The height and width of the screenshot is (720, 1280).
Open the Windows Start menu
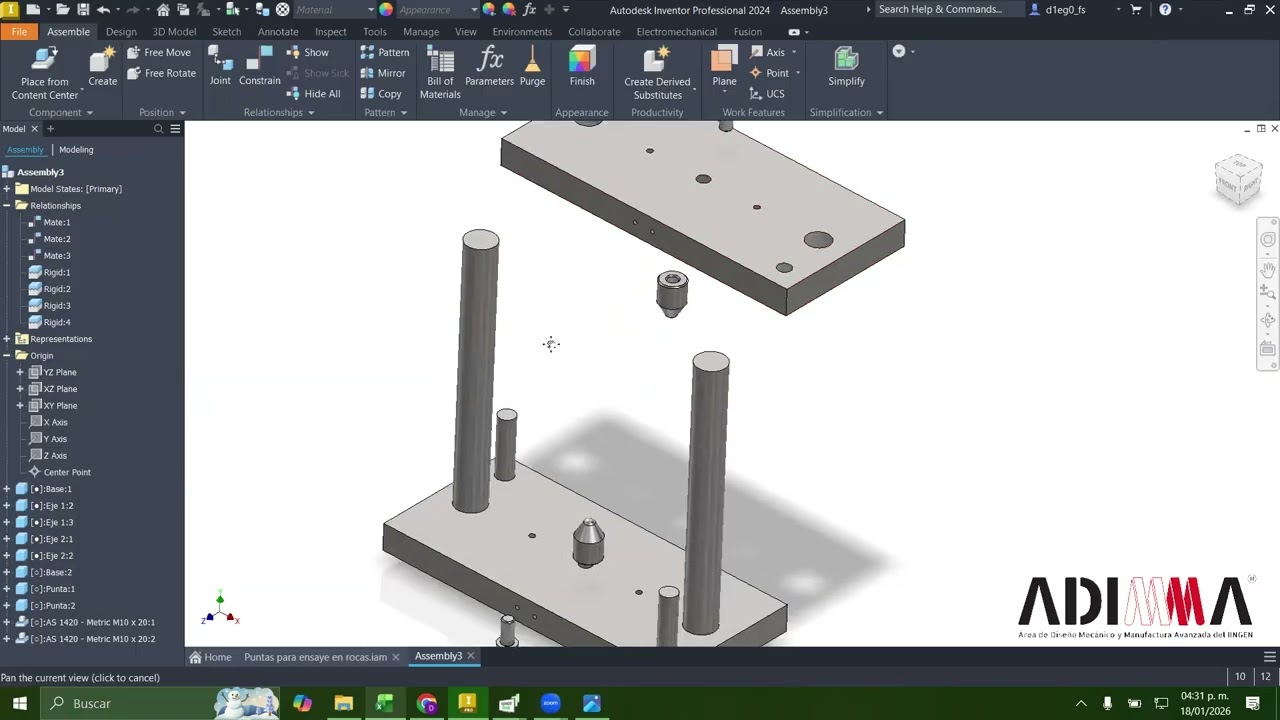(19, 703)
